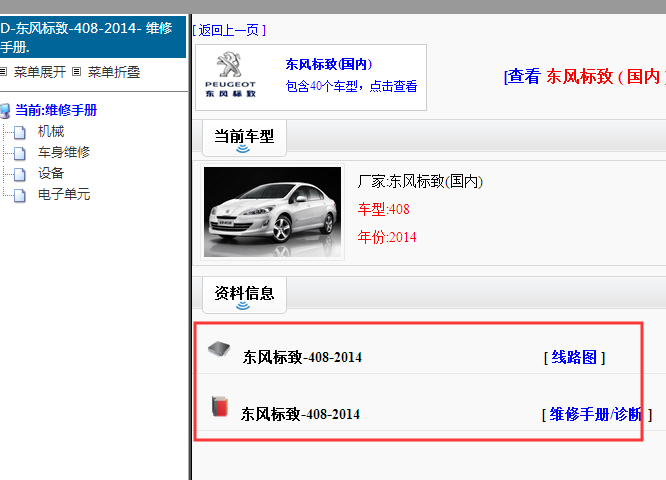Image resolution: width=666 pixels, height=480 pixels.
Task: Click page icon next to 机械
Action: pyautogui.click(x=20, y=133)
